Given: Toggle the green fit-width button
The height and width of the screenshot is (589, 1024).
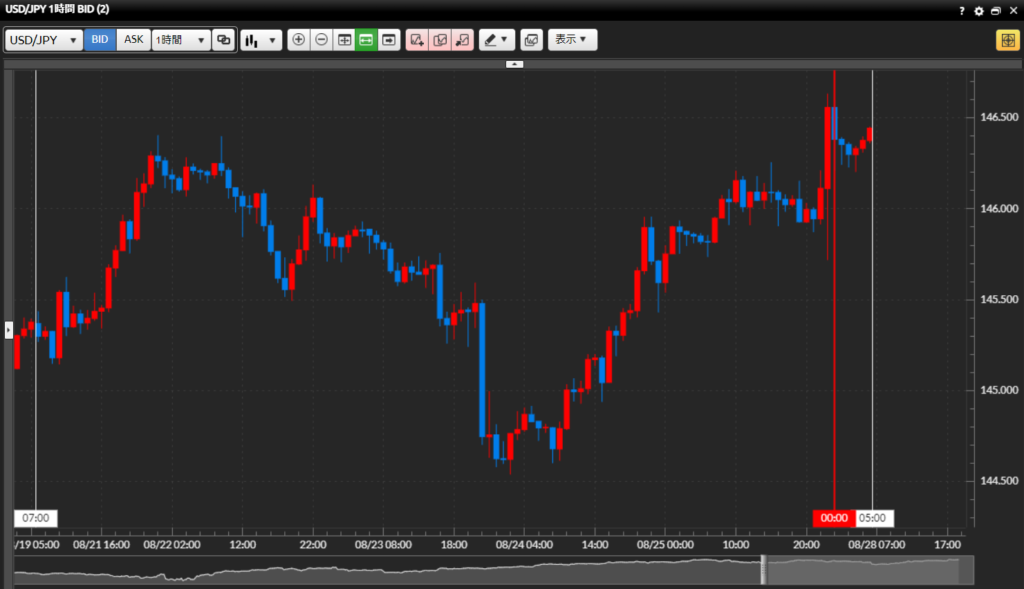Looking at the screenshot, I should [x=366, y=40].
